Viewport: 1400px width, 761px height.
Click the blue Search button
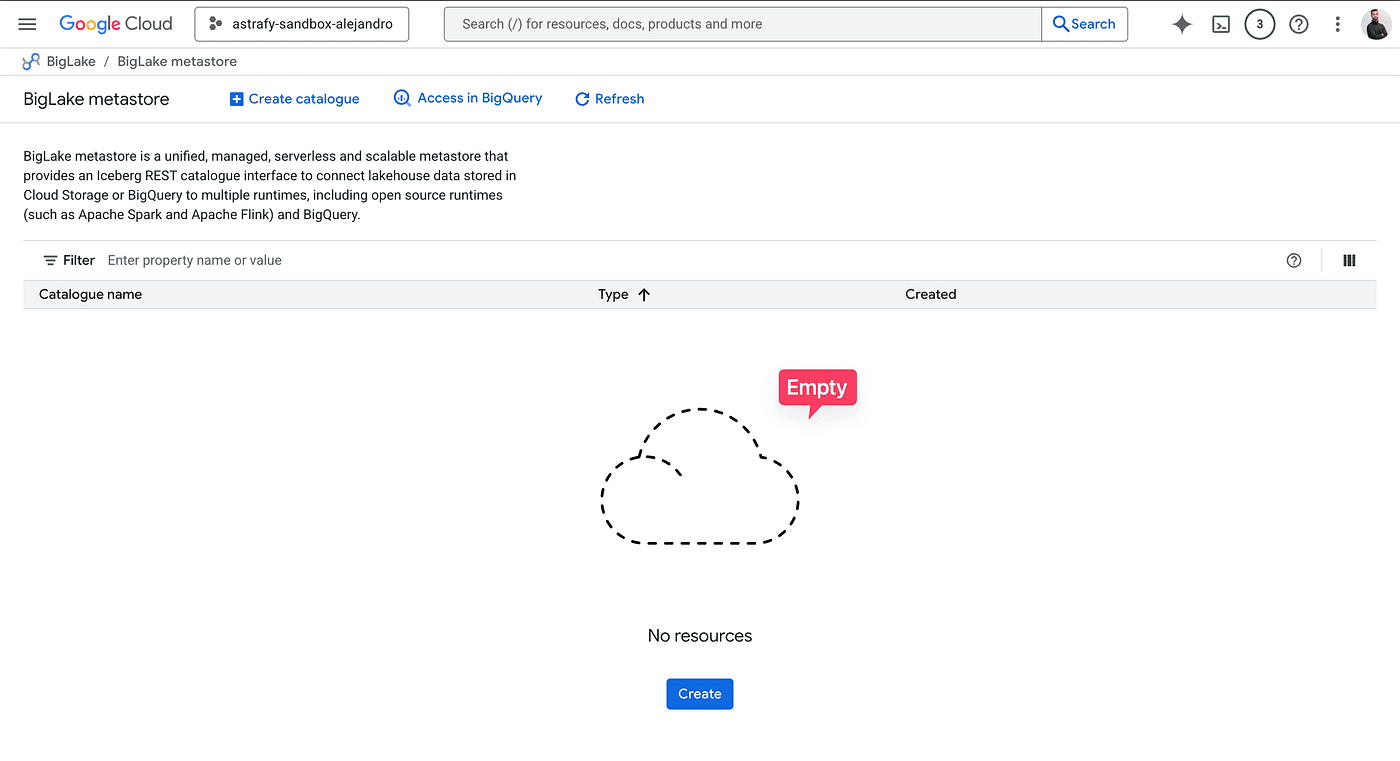click(x=1084, y=24)
